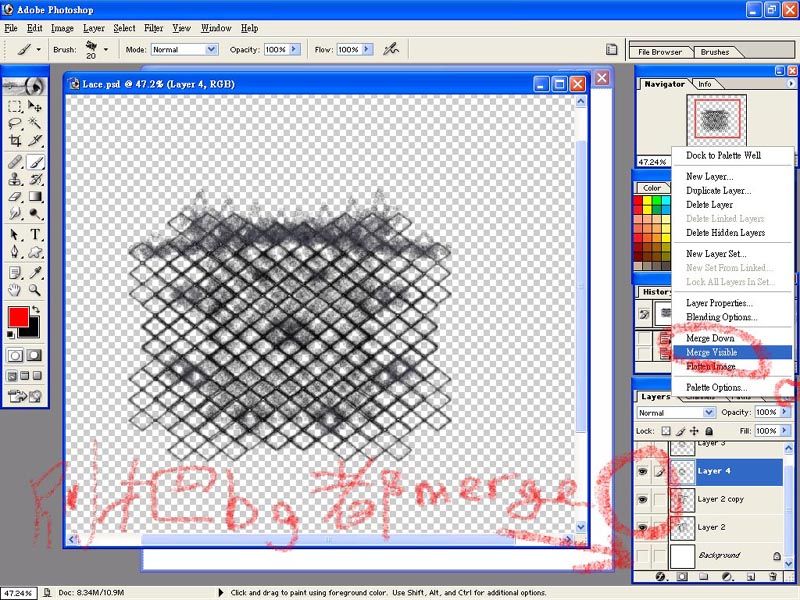This screenshot has width=800, height=600.
Task: Select the Zoom tool
Action: tap(35, 290)
